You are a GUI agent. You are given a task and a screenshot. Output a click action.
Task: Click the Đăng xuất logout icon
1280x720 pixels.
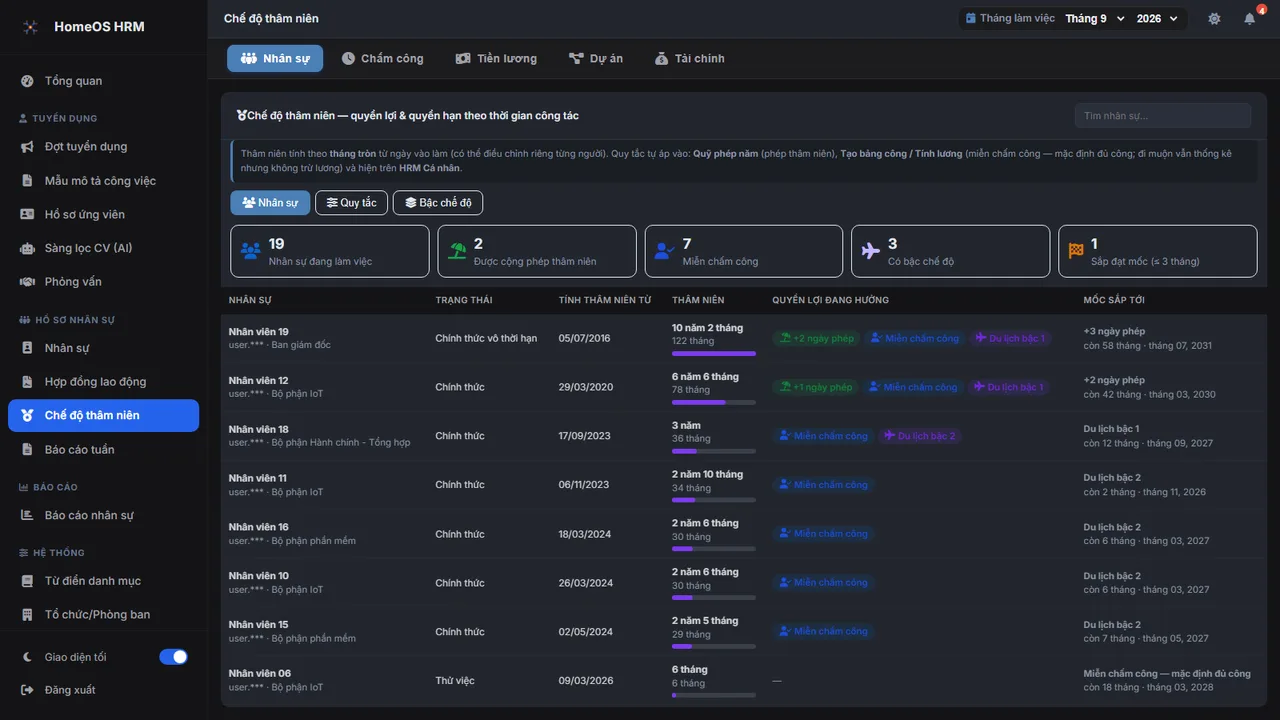pos(27,690)
